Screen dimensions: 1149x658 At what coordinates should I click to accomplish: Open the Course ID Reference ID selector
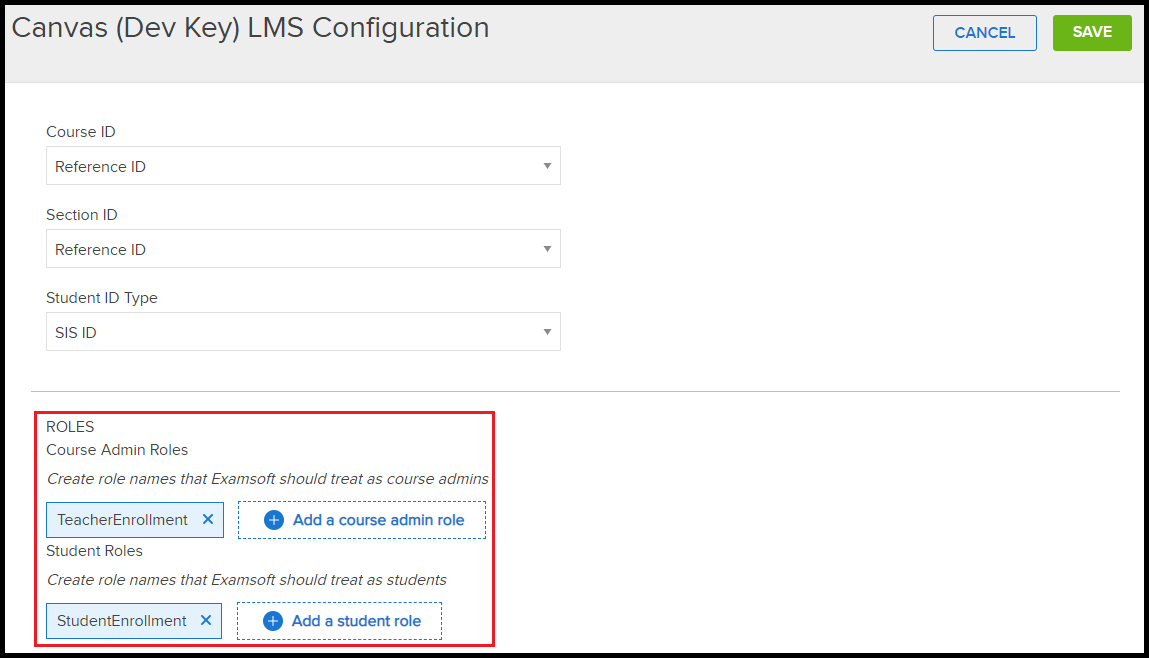tap(303, 166)
